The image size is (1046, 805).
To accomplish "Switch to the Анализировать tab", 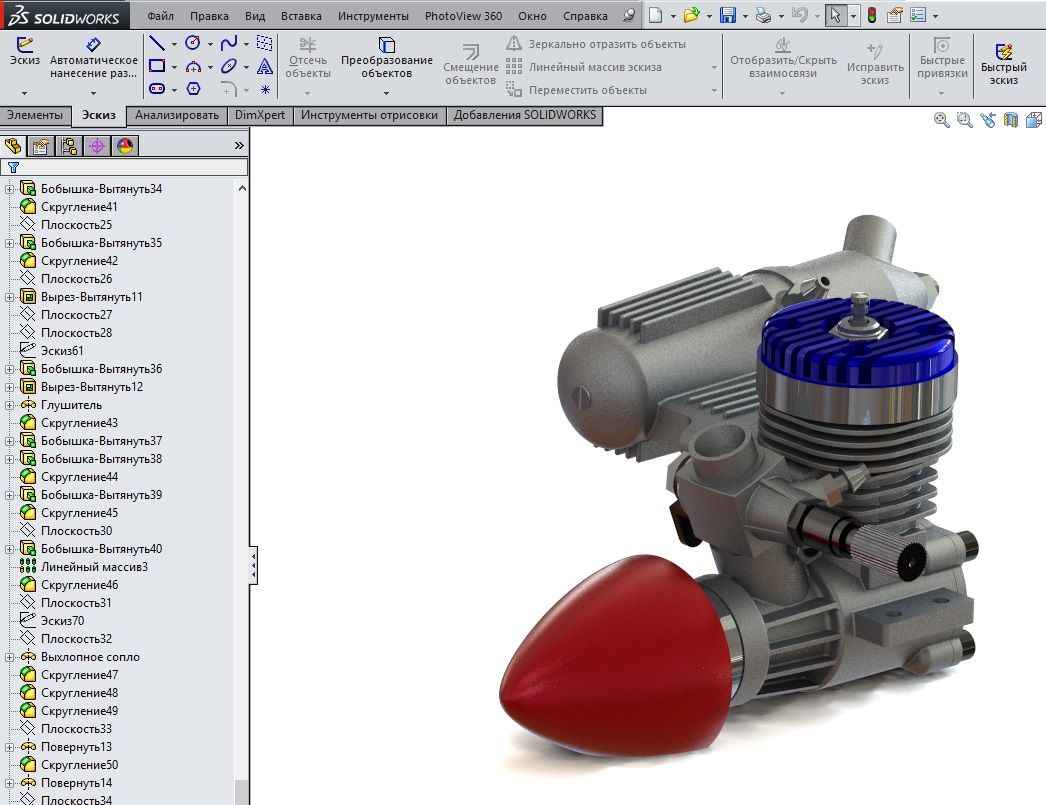I will pos(177,115).
